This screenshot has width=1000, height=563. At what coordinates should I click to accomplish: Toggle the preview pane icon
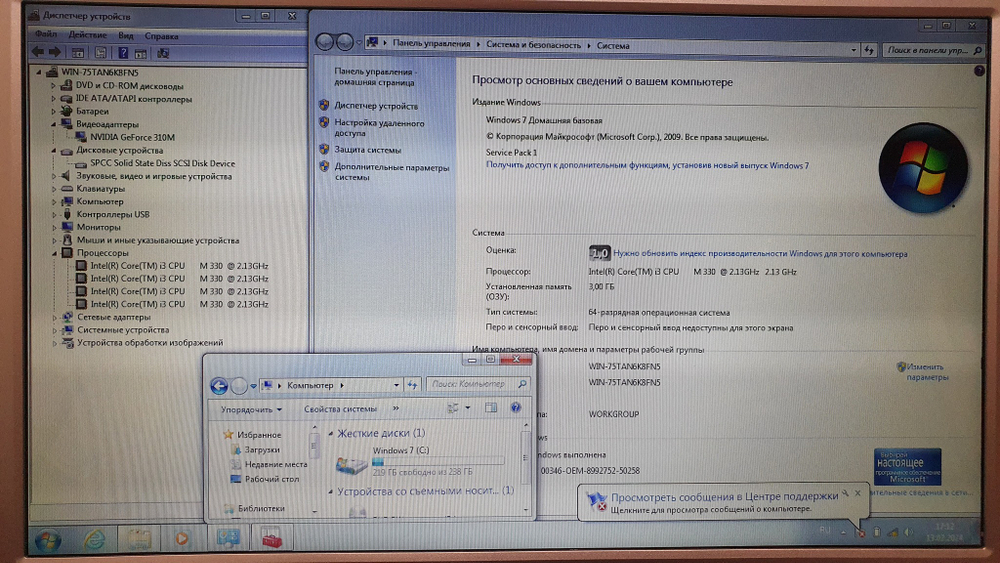(x=490, y=407)
